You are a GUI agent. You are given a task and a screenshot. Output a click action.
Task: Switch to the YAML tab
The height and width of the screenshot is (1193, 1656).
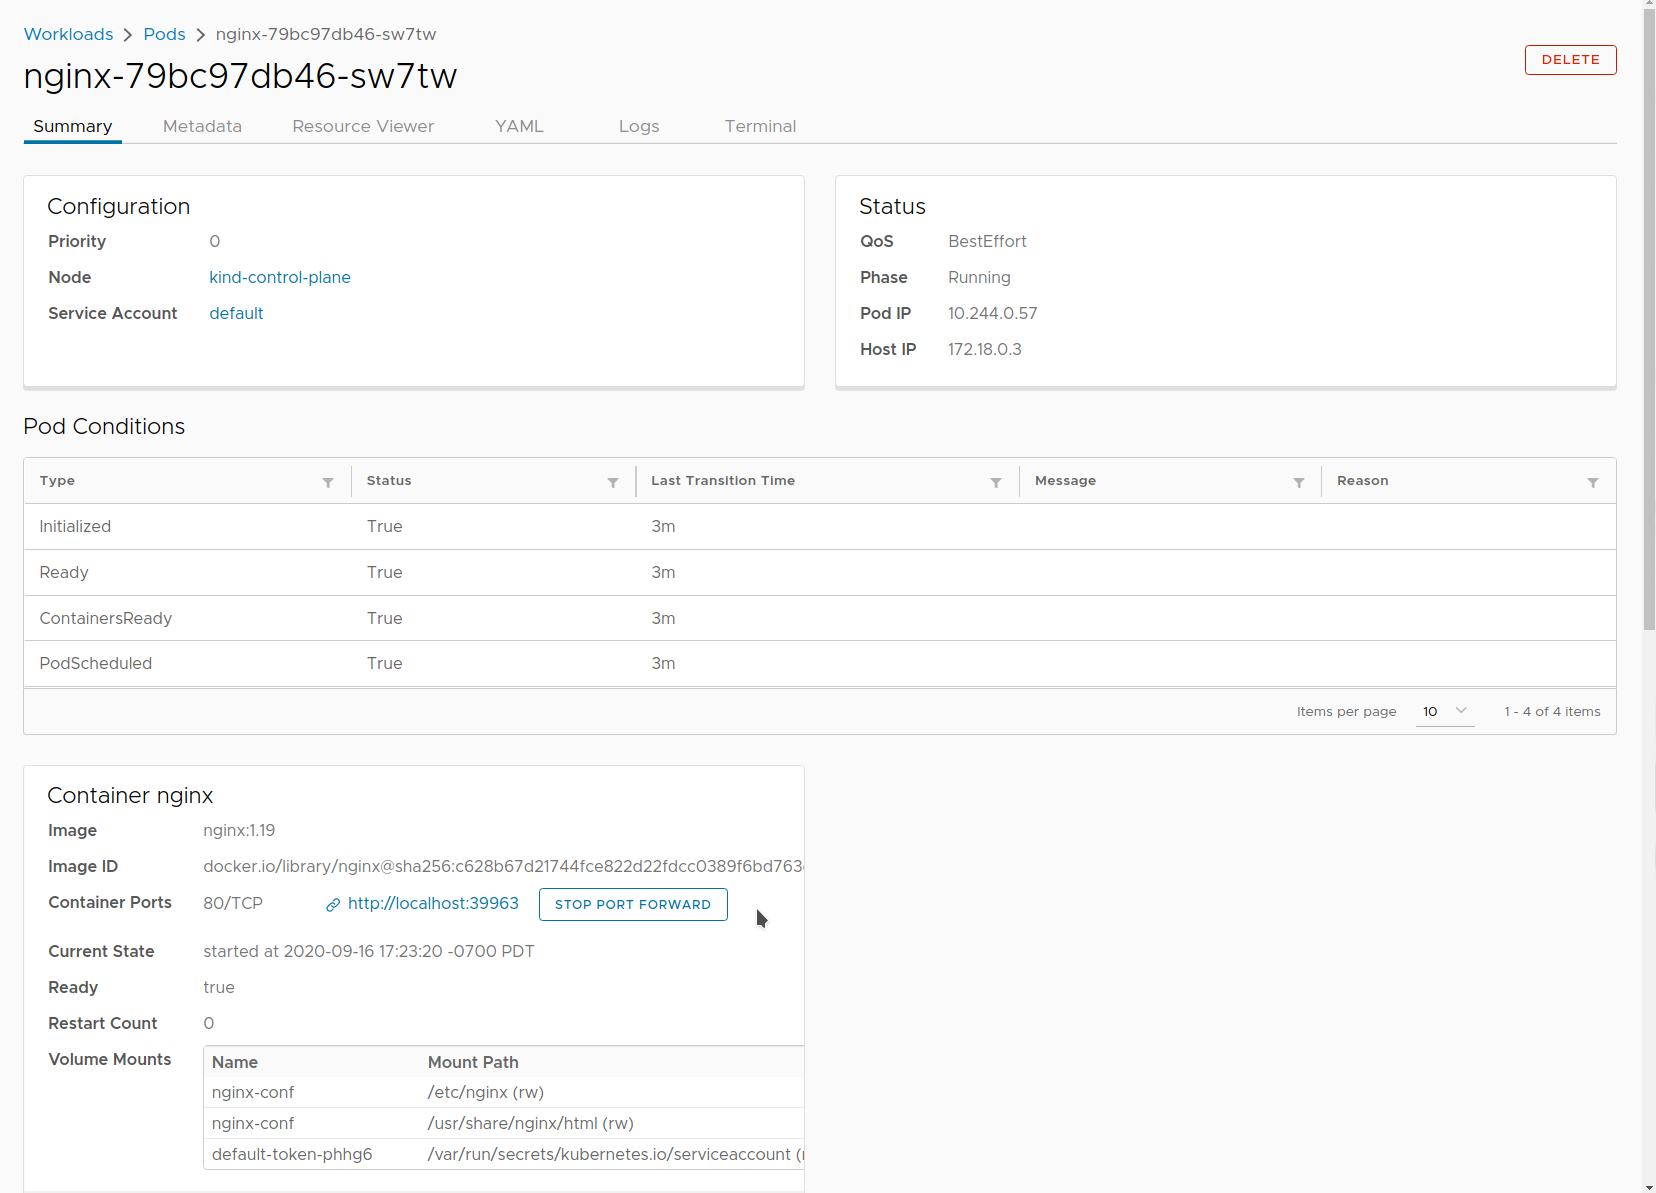519,127
